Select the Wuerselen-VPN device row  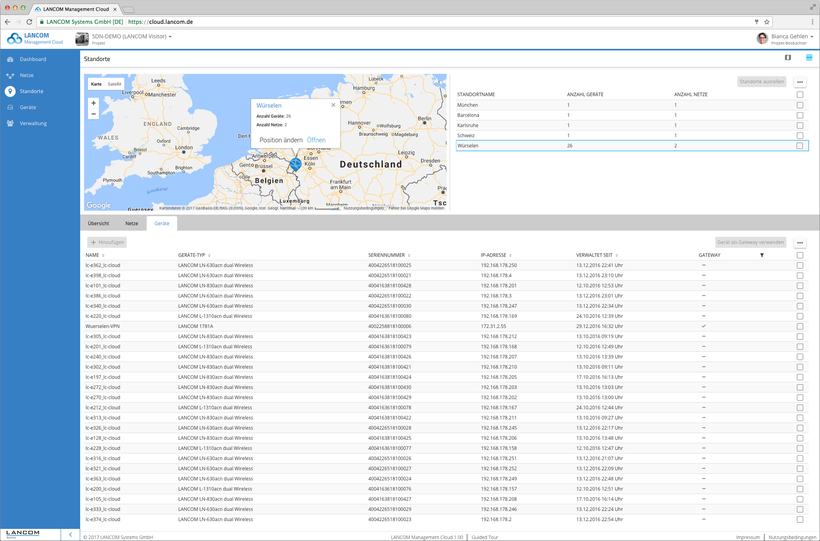(447, 326)
